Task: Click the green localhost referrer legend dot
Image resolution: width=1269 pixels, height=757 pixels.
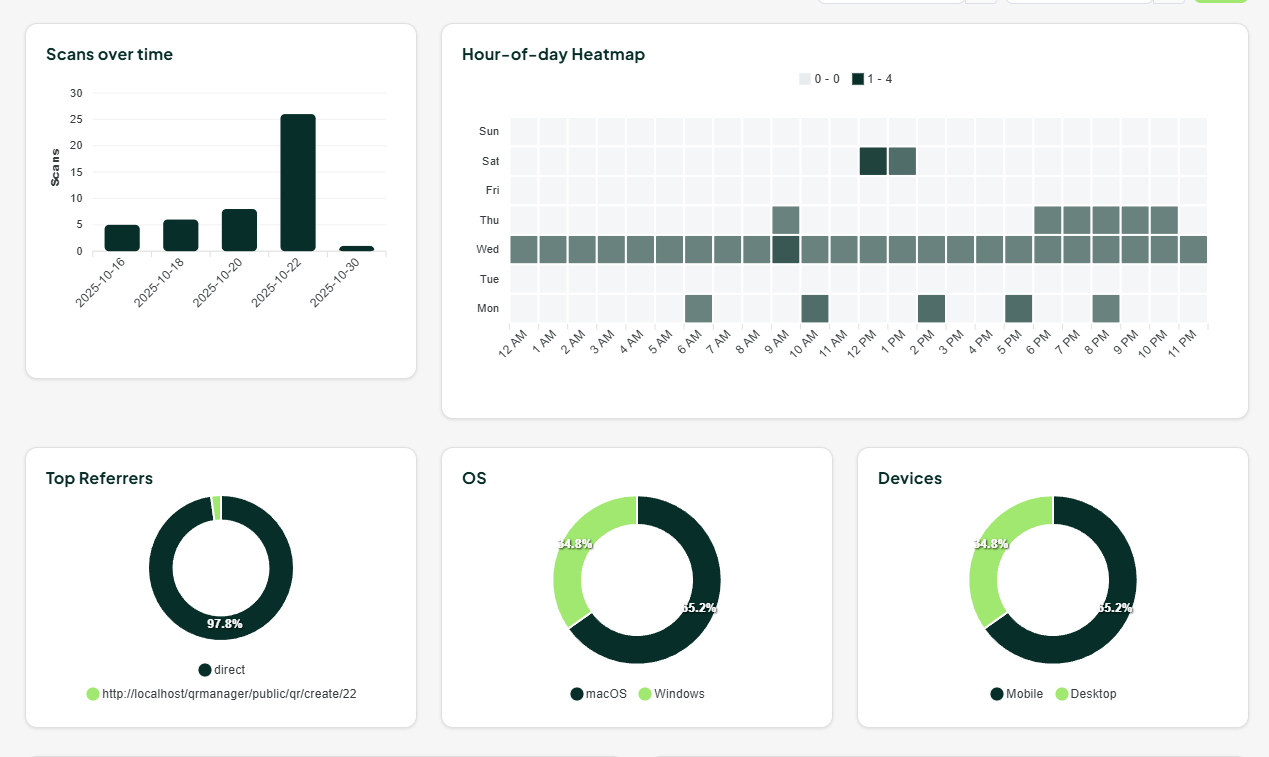Action: tap(92, 693)
